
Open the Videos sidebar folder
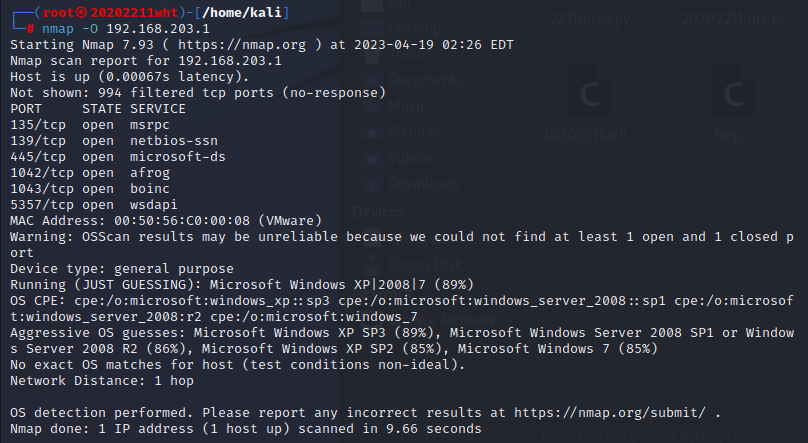[x=410, y=158]
